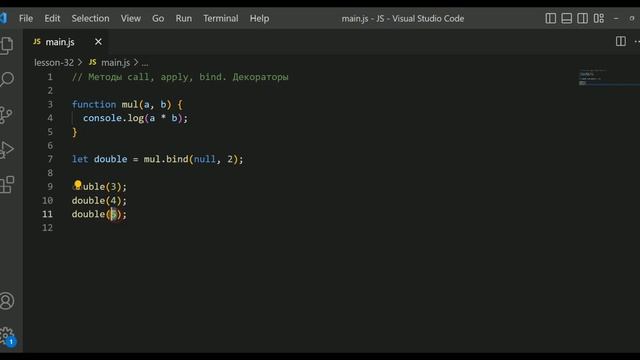This screenshot has width=640, height=360.
Task: Click line number 11 in gutter
Action: [47, 214]
